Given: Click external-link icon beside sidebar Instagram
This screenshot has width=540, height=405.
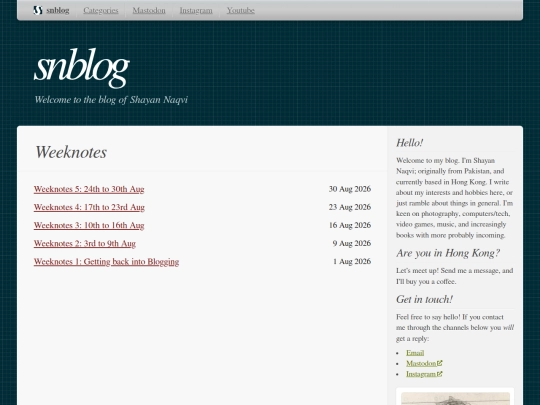Looking at the screenshot, I should [439, 374].
